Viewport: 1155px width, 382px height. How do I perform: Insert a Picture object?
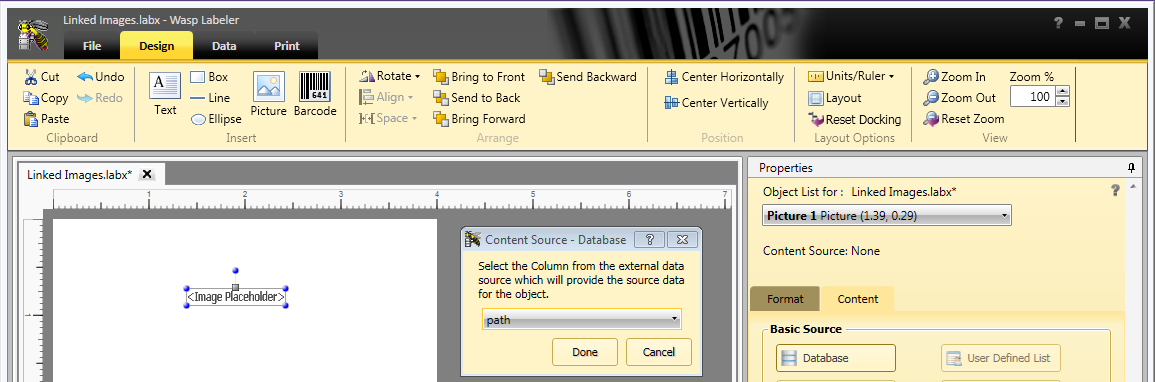click(x=269, y=93)
